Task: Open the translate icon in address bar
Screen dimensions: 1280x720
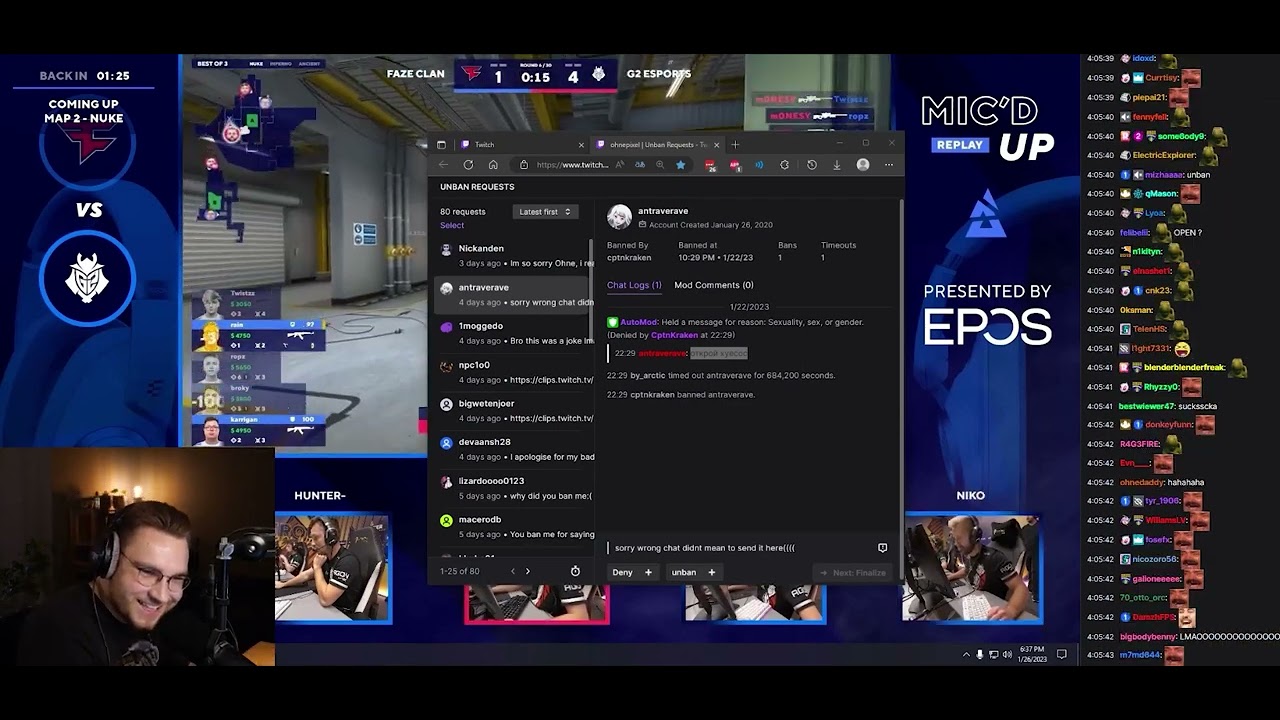Action: pyautogui.click(x=640, y=165)
